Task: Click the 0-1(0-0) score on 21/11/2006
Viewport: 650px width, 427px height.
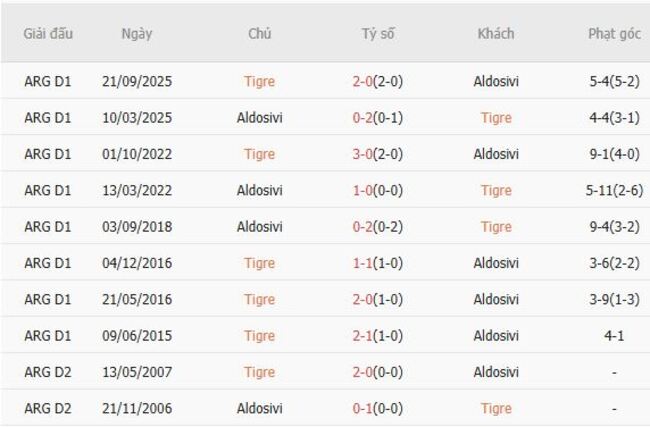Action: [378, 408]
